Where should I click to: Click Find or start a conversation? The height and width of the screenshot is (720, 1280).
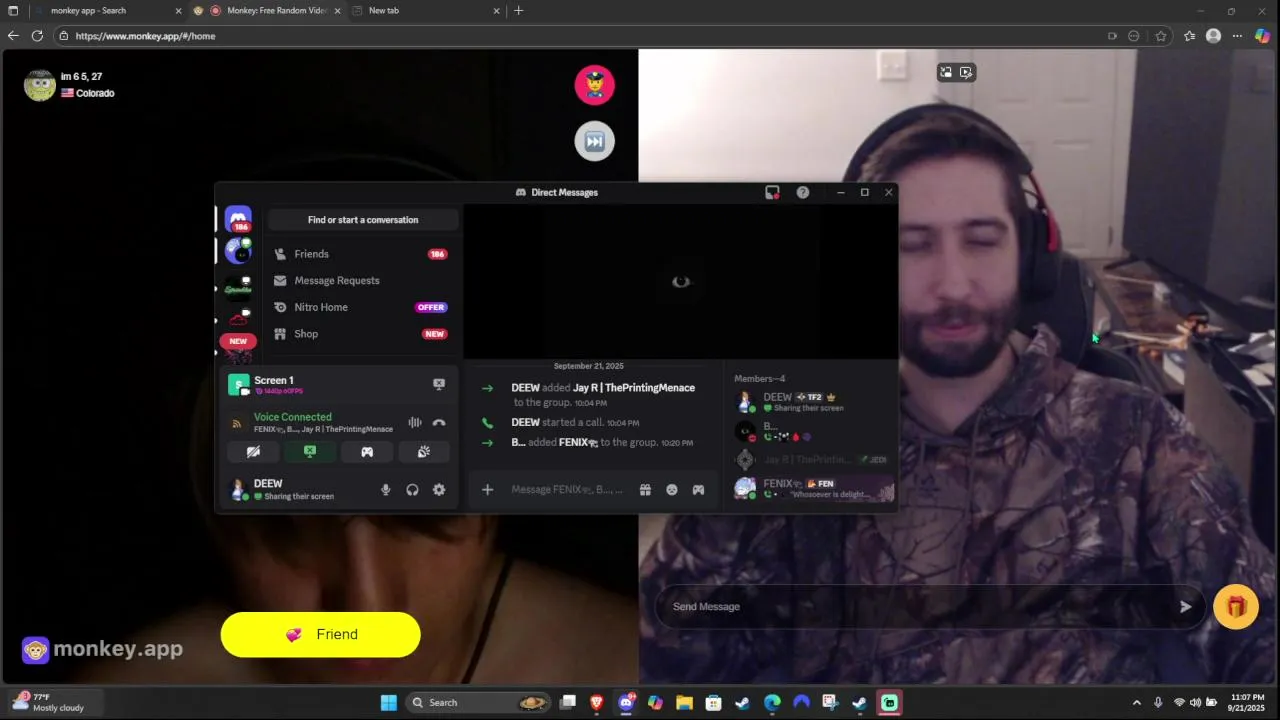363,220
